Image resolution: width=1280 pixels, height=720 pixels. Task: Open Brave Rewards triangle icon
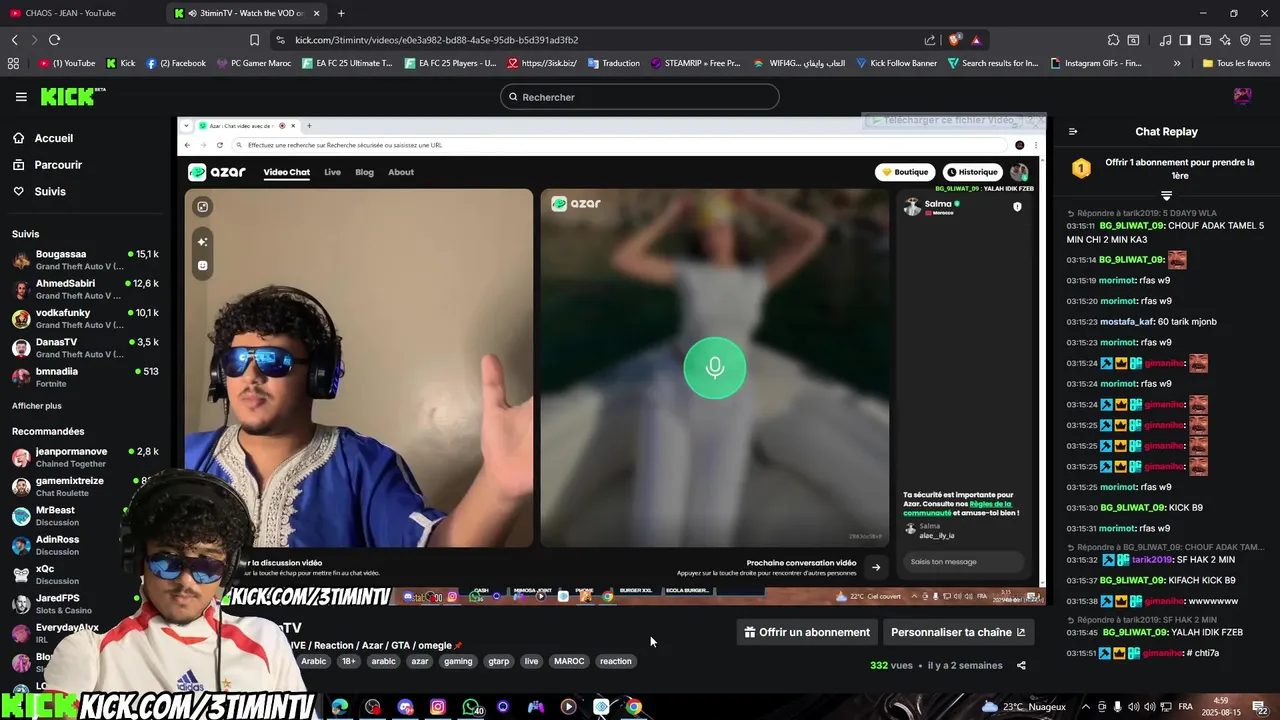click(976, 40)
